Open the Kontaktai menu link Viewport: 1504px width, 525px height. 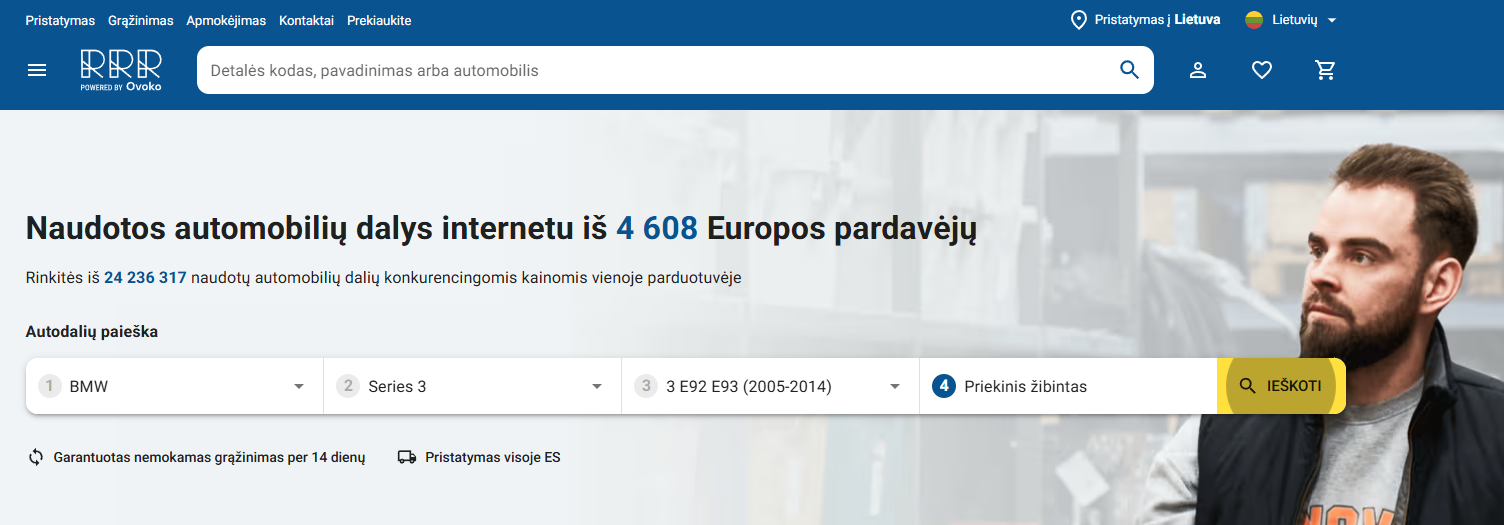pyautogui.click(x=306, y=20)
